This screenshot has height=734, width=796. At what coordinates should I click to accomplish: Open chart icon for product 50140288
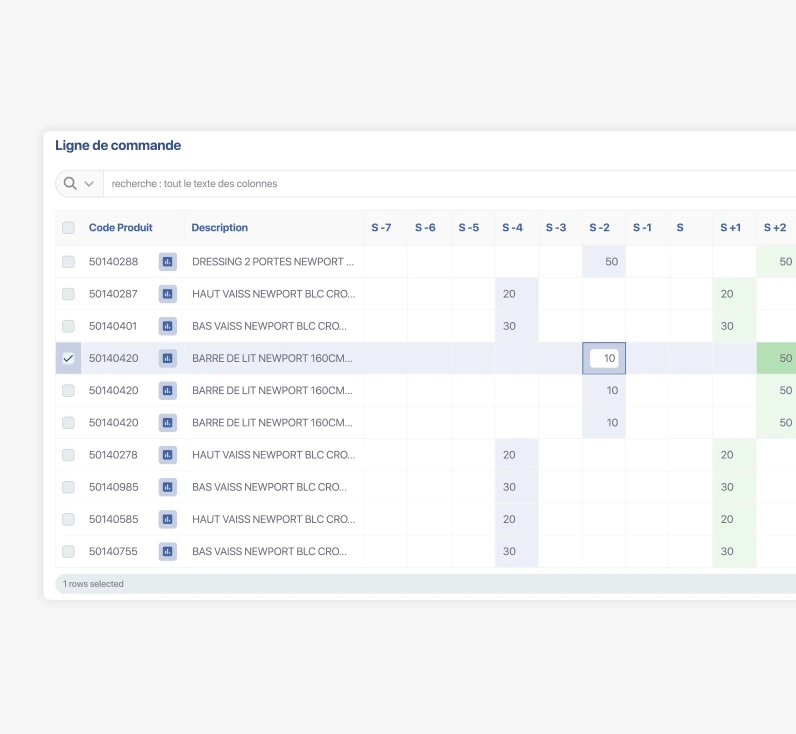coord(168,262)
